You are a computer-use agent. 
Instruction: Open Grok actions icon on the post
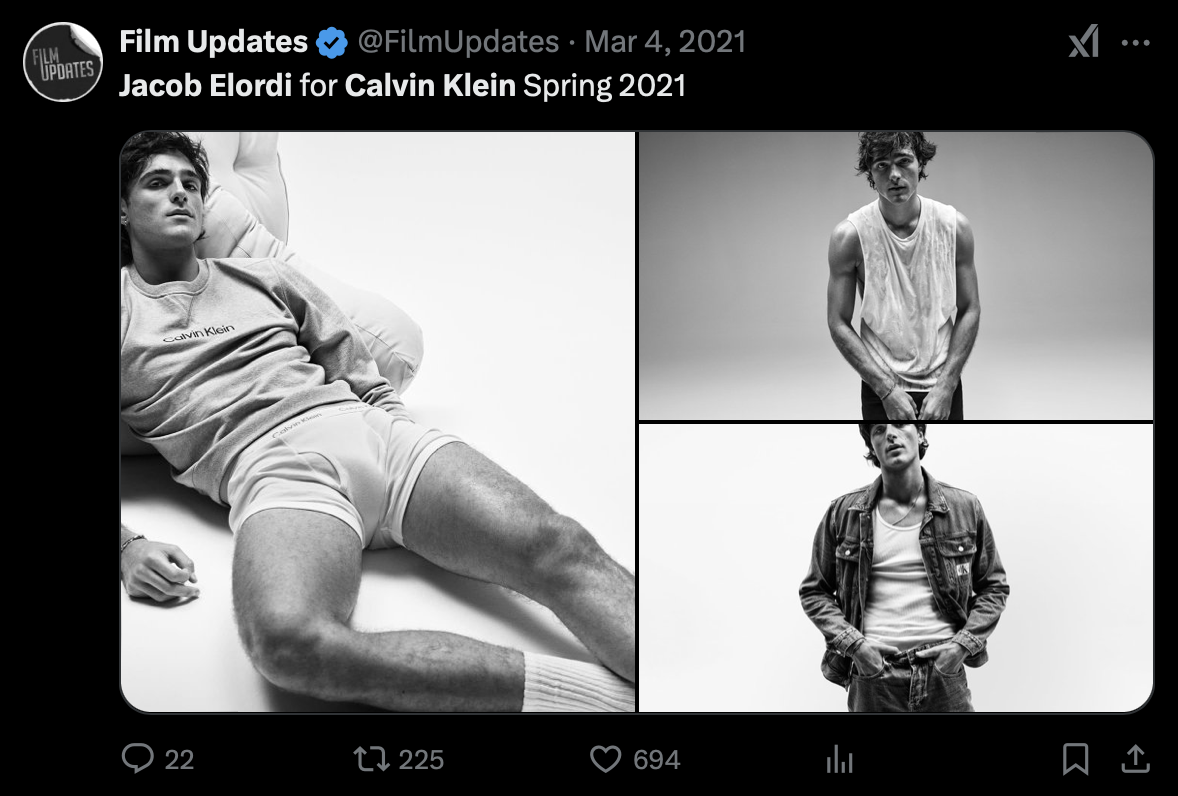pyautogui.click(x=1083, y=42)
